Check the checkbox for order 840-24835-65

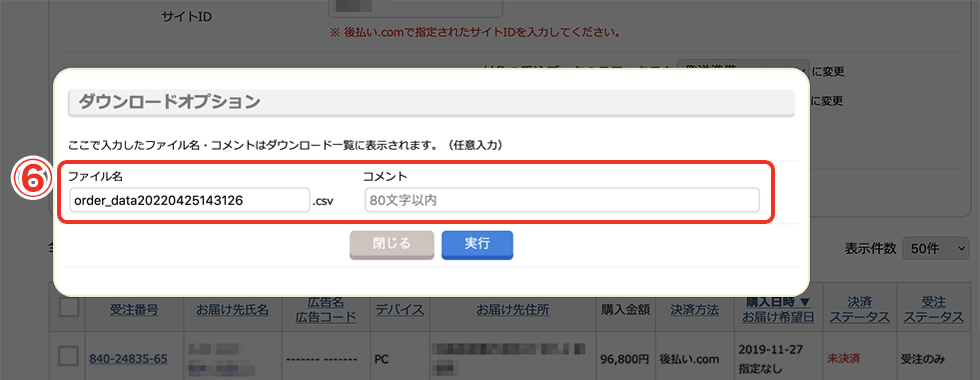[68, 356]
